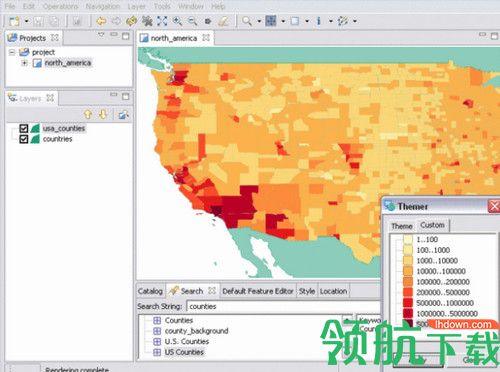Open the Selection tool dropdown arrow
This screenshot has height=372, width=500.
[283, 21]
